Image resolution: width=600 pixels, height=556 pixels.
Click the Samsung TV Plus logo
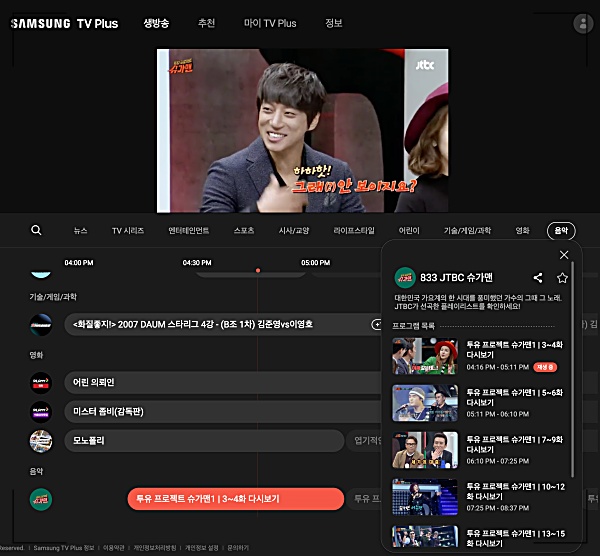[65, 23]
